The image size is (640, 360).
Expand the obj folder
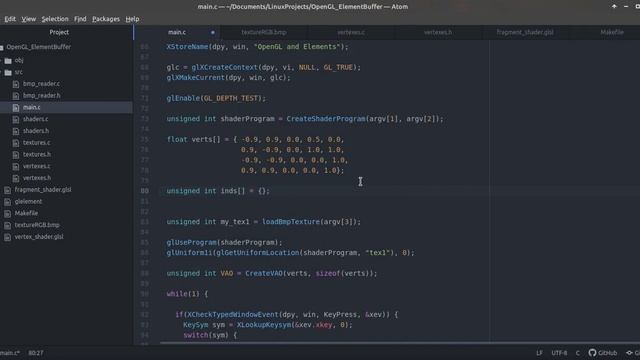click(19, 60)
